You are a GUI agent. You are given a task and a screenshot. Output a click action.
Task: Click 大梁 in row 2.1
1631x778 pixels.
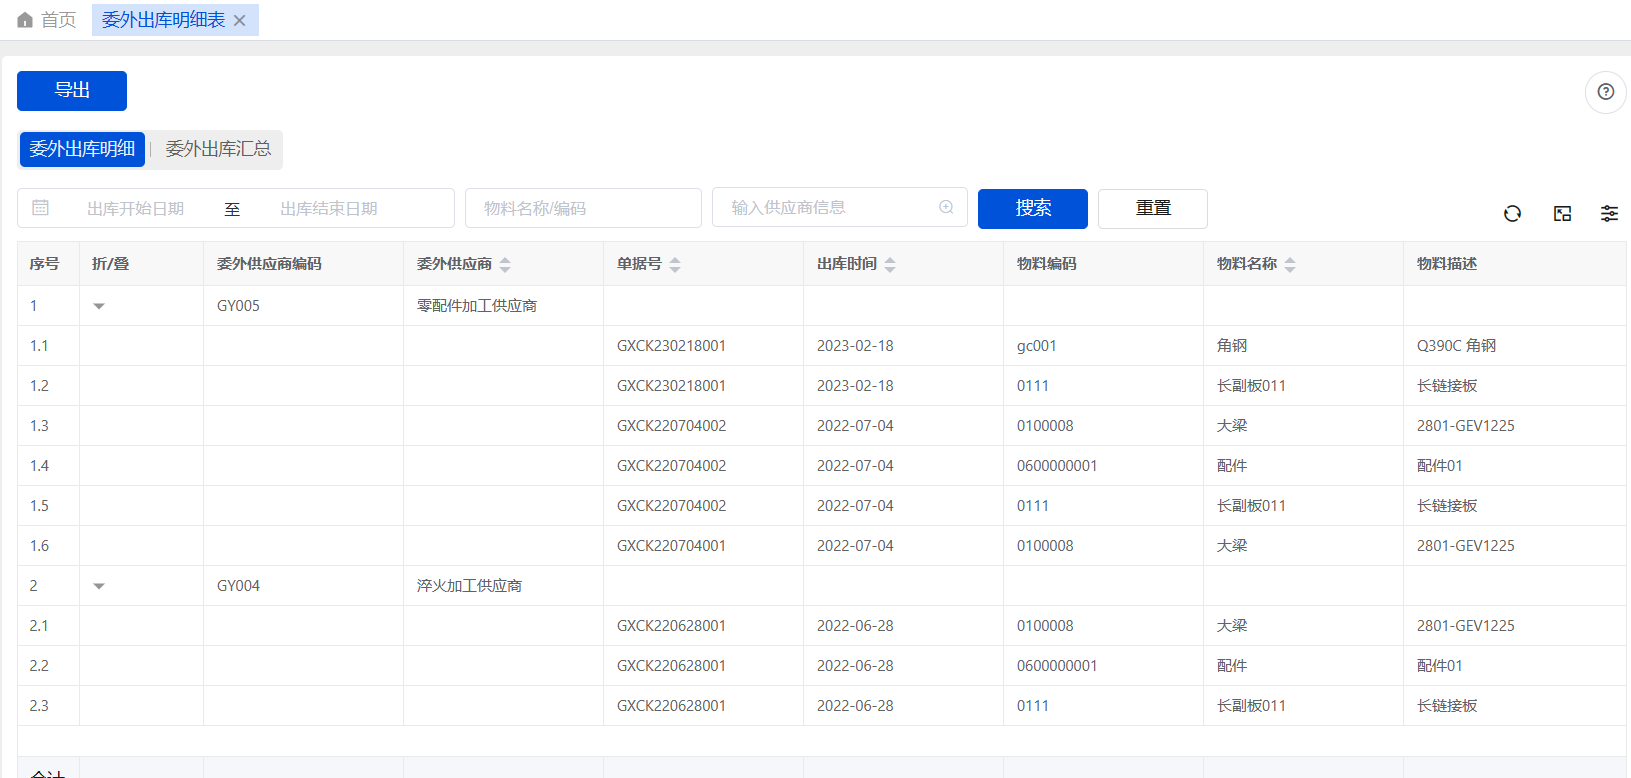1232,626
